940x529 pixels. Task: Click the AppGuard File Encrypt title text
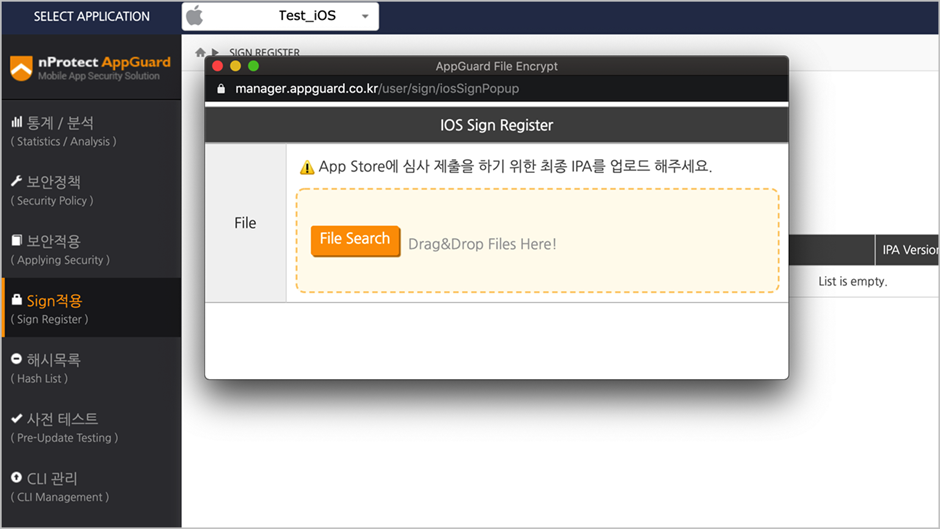coord(496,66)
